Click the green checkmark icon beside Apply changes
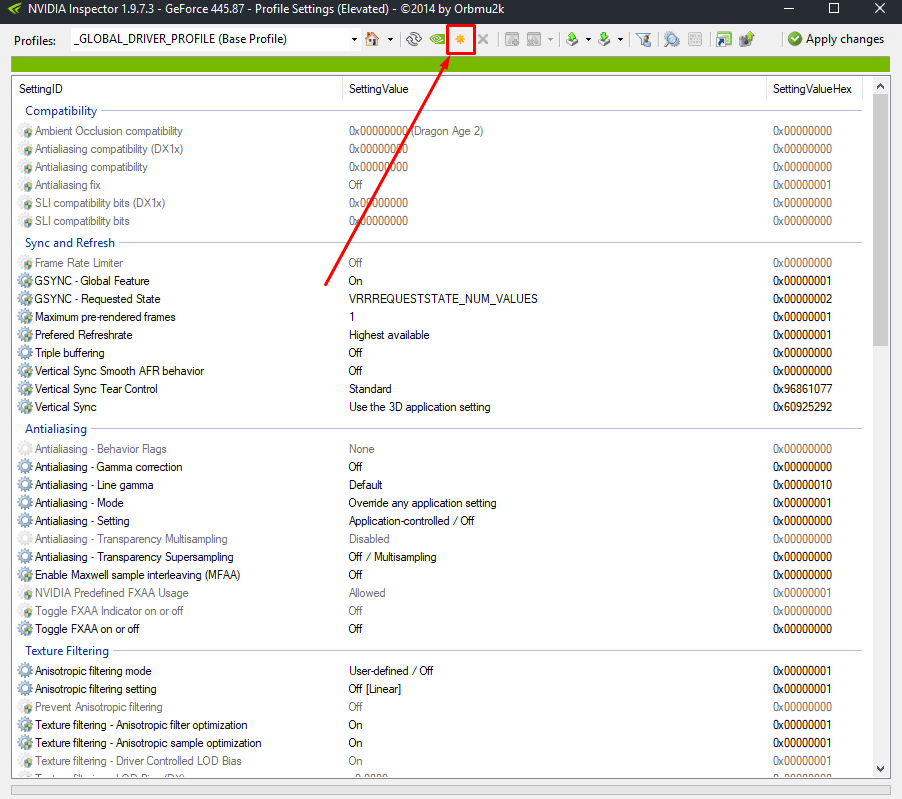 795,39
